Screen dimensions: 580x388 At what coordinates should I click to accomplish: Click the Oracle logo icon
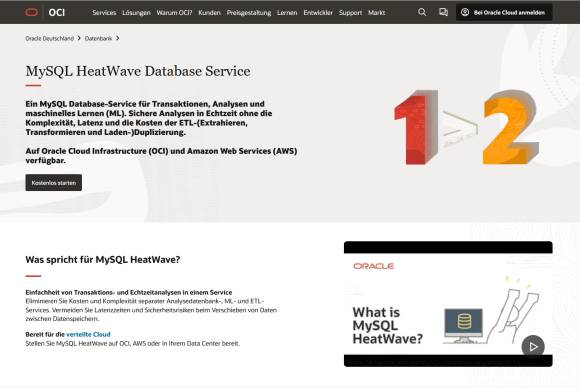coord(31,12)
